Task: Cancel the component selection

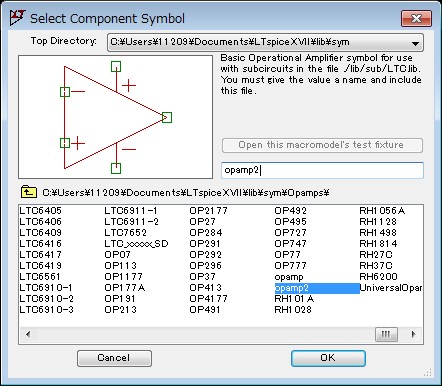Action: (114, 358)
